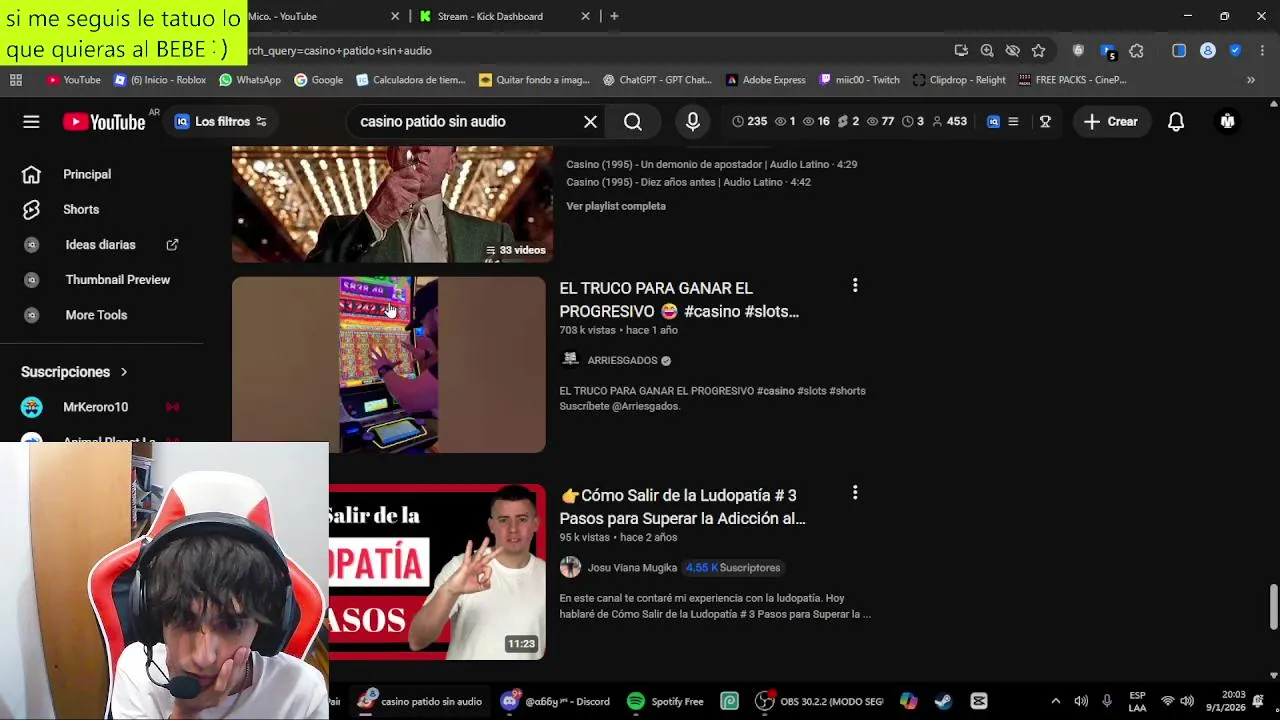The image size is (1280, 720).
Task: Open the ChatGPT bookmark
Action: [x=657, y=80]
